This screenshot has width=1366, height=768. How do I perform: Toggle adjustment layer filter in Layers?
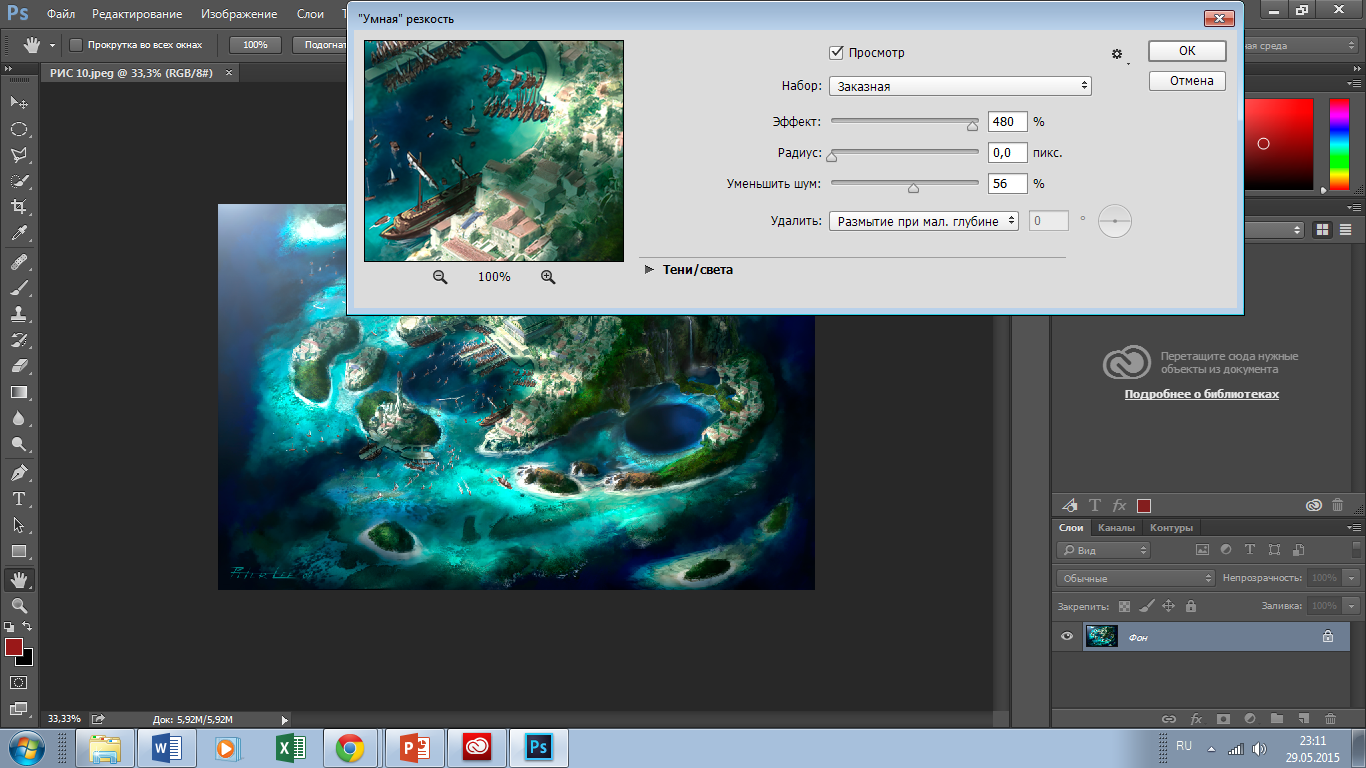1226,550
